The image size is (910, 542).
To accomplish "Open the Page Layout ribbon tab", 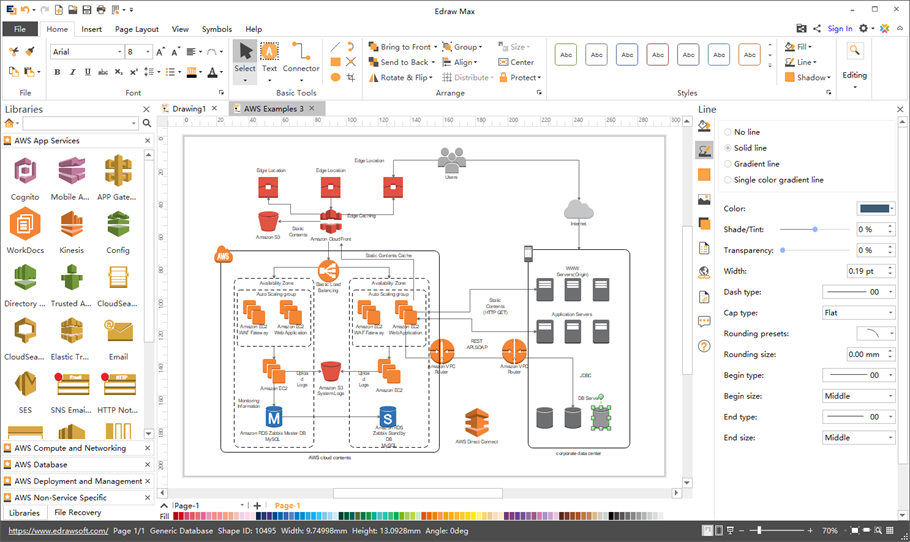I will (x=136, y=30).
